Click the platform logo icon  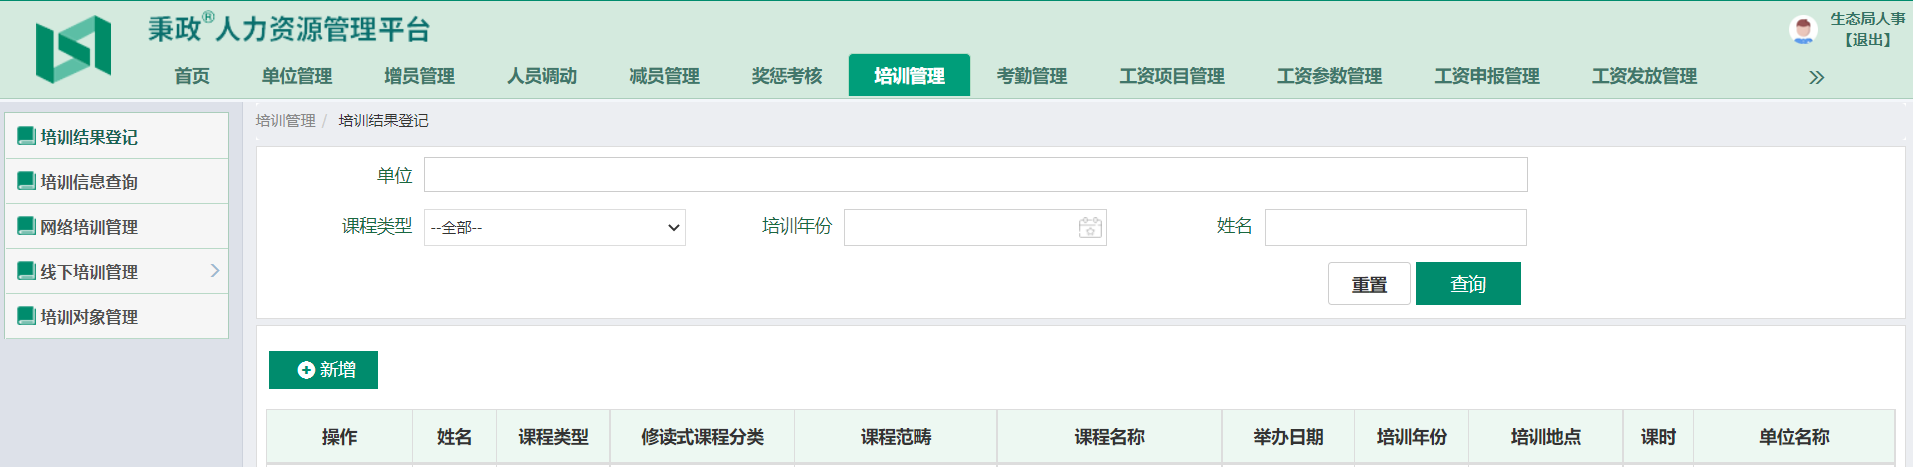(x=73, y=49)
